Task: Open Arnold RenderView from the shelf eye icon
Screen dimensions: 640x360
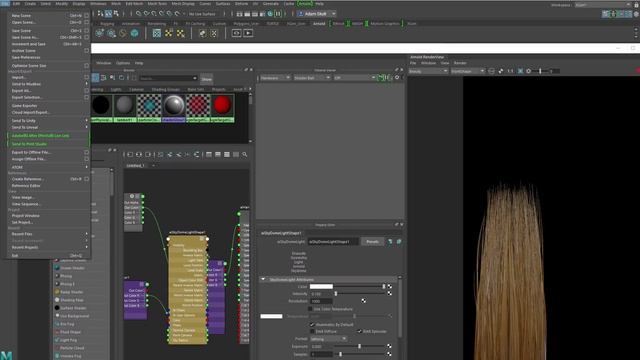Action: 236,33
